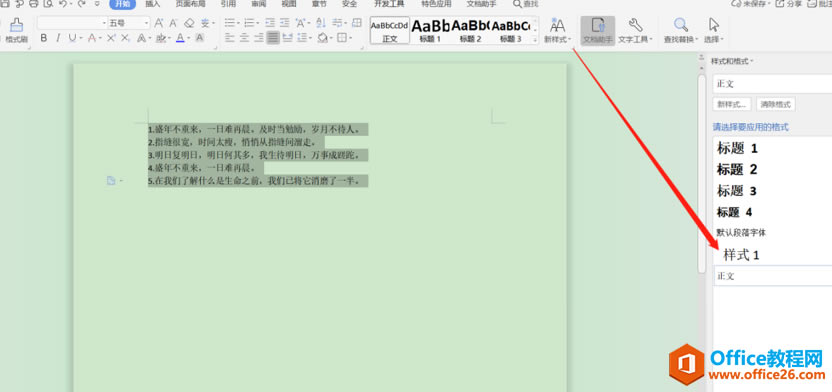Screen dimensions: 832x392
Task: Align text left in the paragraph toolbar
Action: [x=229, y=38]
